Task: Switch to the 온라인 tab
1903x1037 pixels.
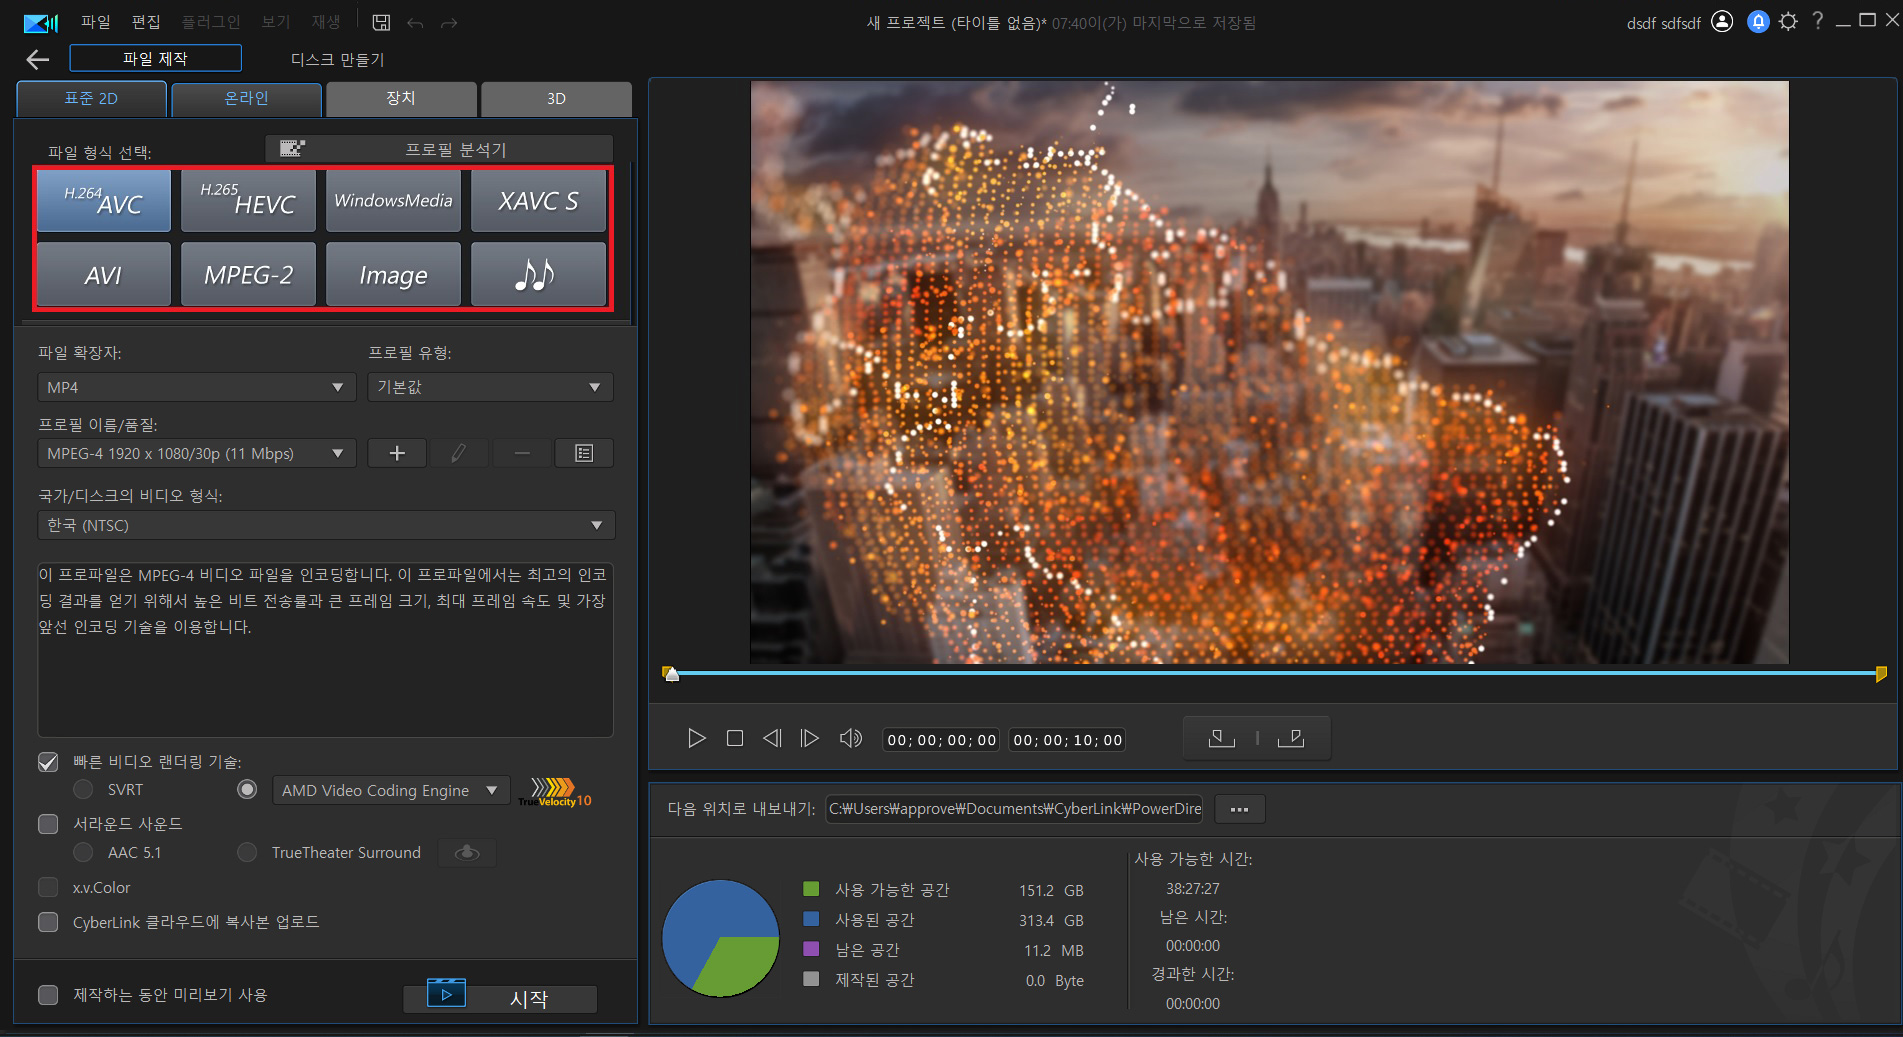Action: click(246, 98)
